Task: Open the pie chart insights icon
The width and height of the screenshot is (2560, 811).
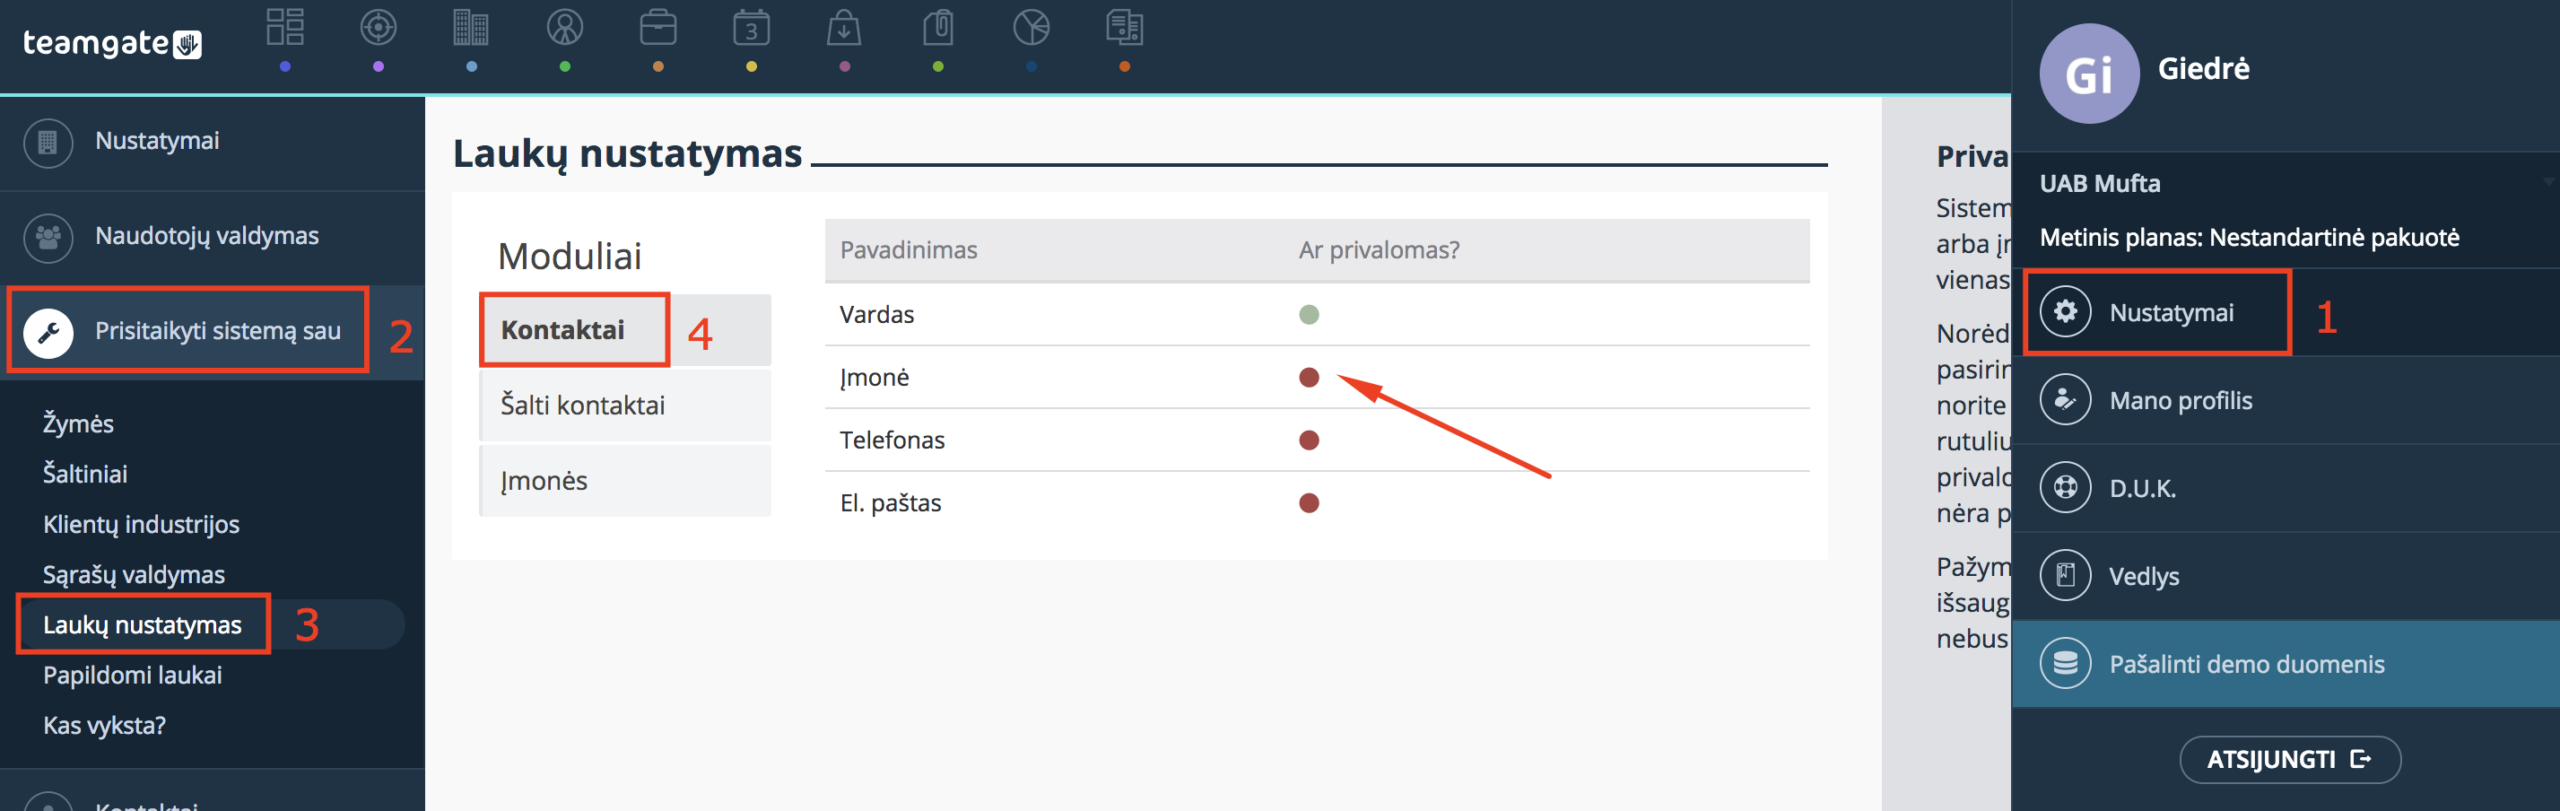Action: tap(1031, 27)
